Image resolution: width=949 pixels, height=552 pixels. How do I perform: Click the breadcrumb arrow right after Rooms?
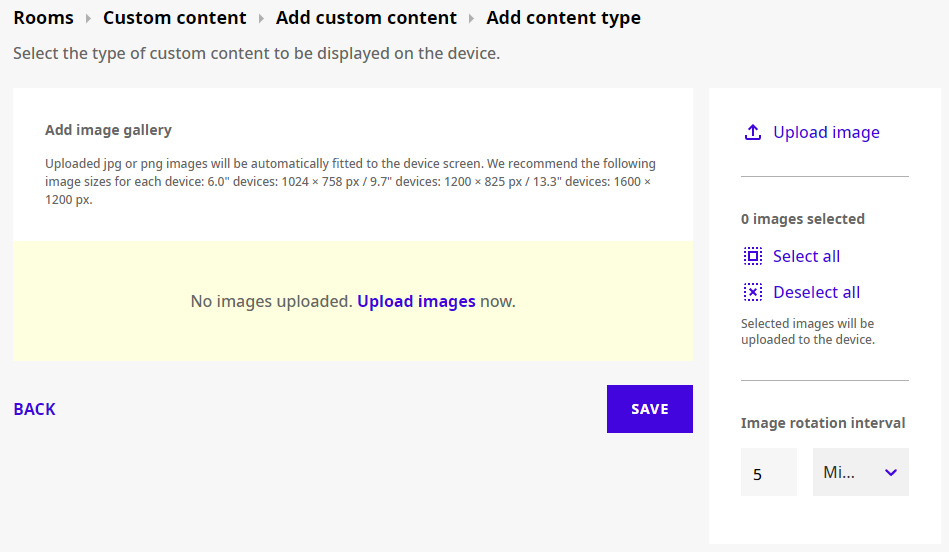88,19
